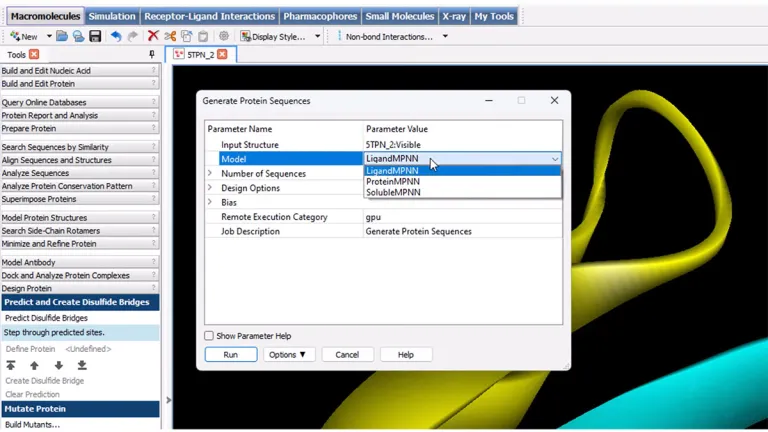Close the Tools panel
This screenshot has height=432, width=768.
pos(34,54)
